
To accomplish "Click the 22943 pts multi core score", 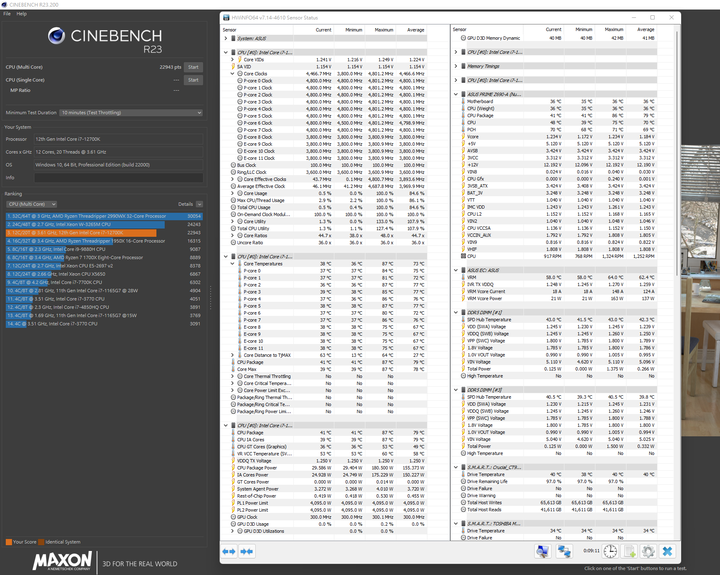I will pos(170,67).
